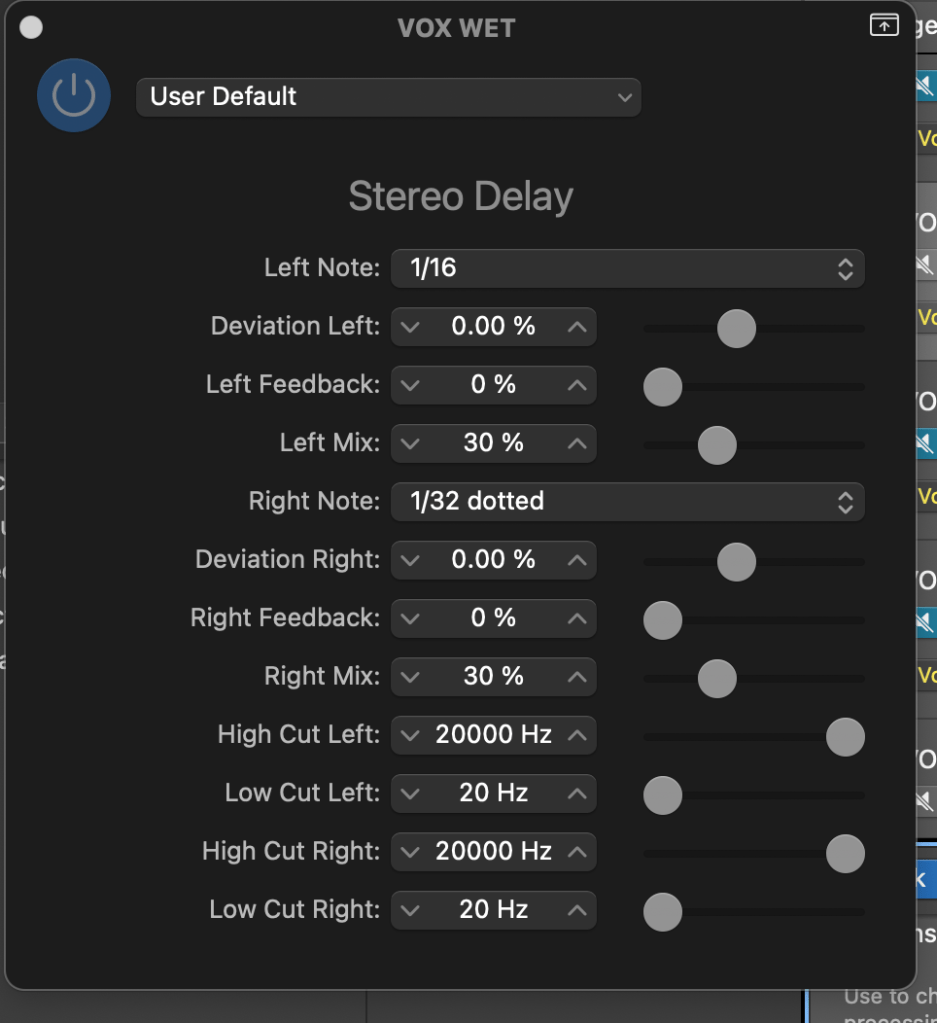Decrease Low Cut Left with its down chevron
This screenshot has width=937, height=1023.
click(x=410, y=793)
